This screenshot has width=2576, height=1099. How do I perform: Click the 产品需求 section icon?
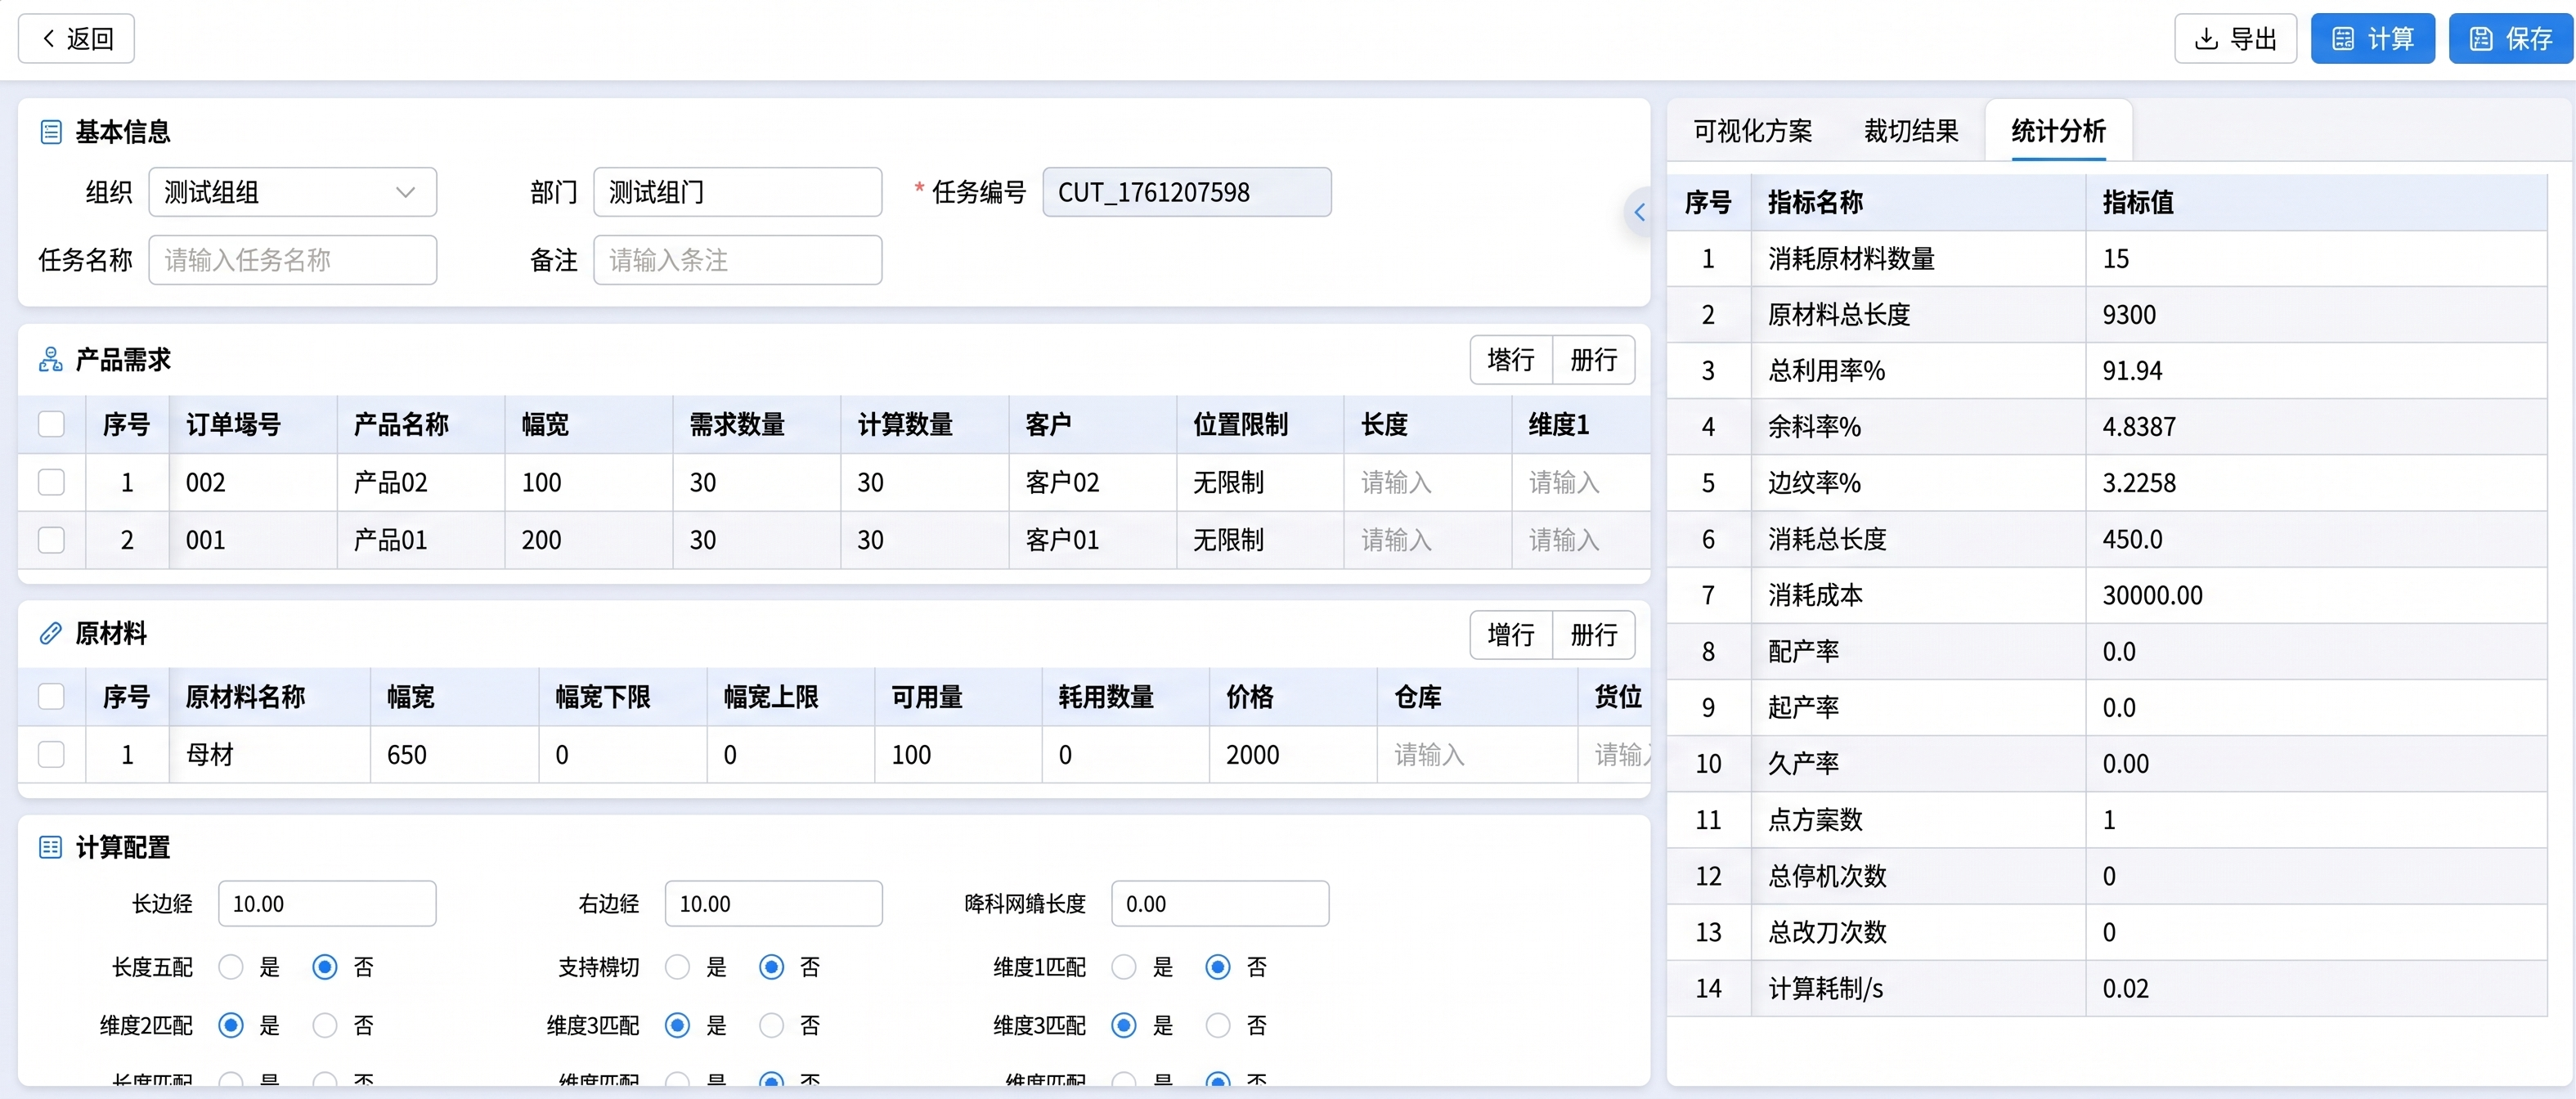[x=51, y=359]
